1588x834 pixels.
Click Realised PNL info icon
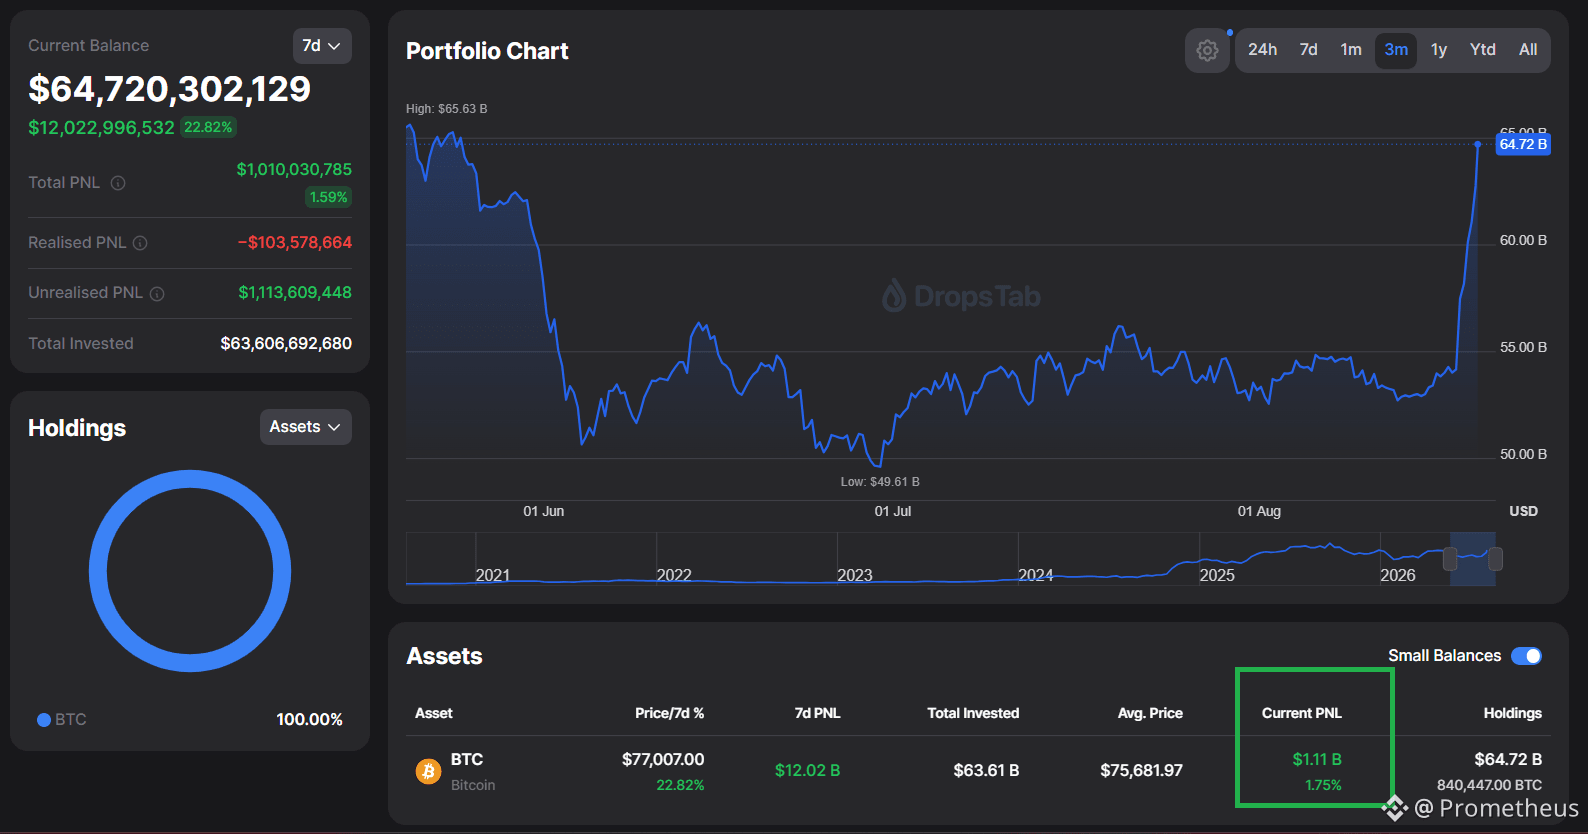click(140, 243)
